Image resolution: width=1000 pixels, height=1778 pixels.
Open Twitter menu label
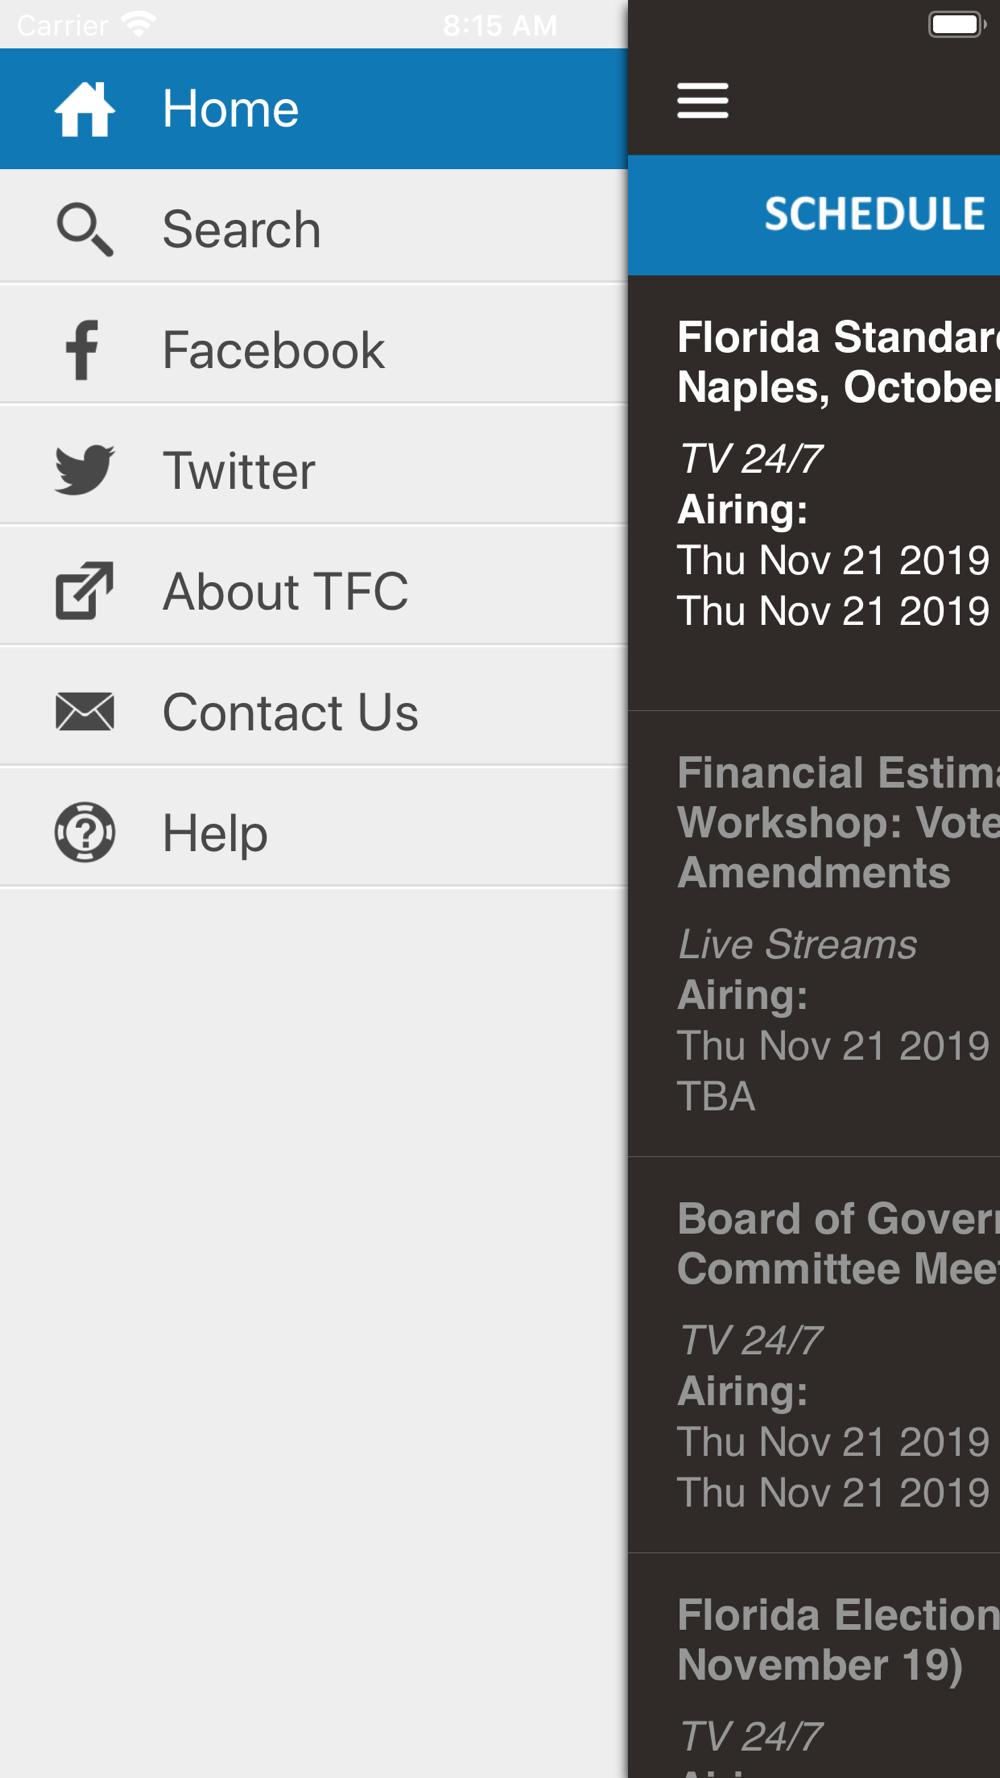coord(239,471)
